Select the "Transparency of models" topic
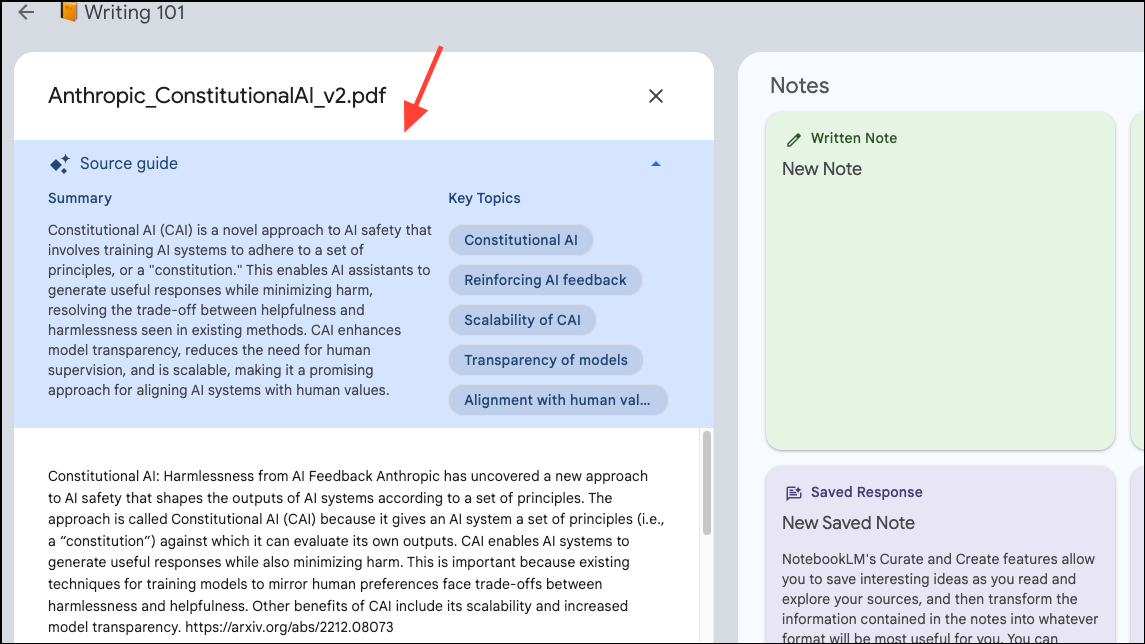Viewport: 1145px width, 644px height. 546,360
